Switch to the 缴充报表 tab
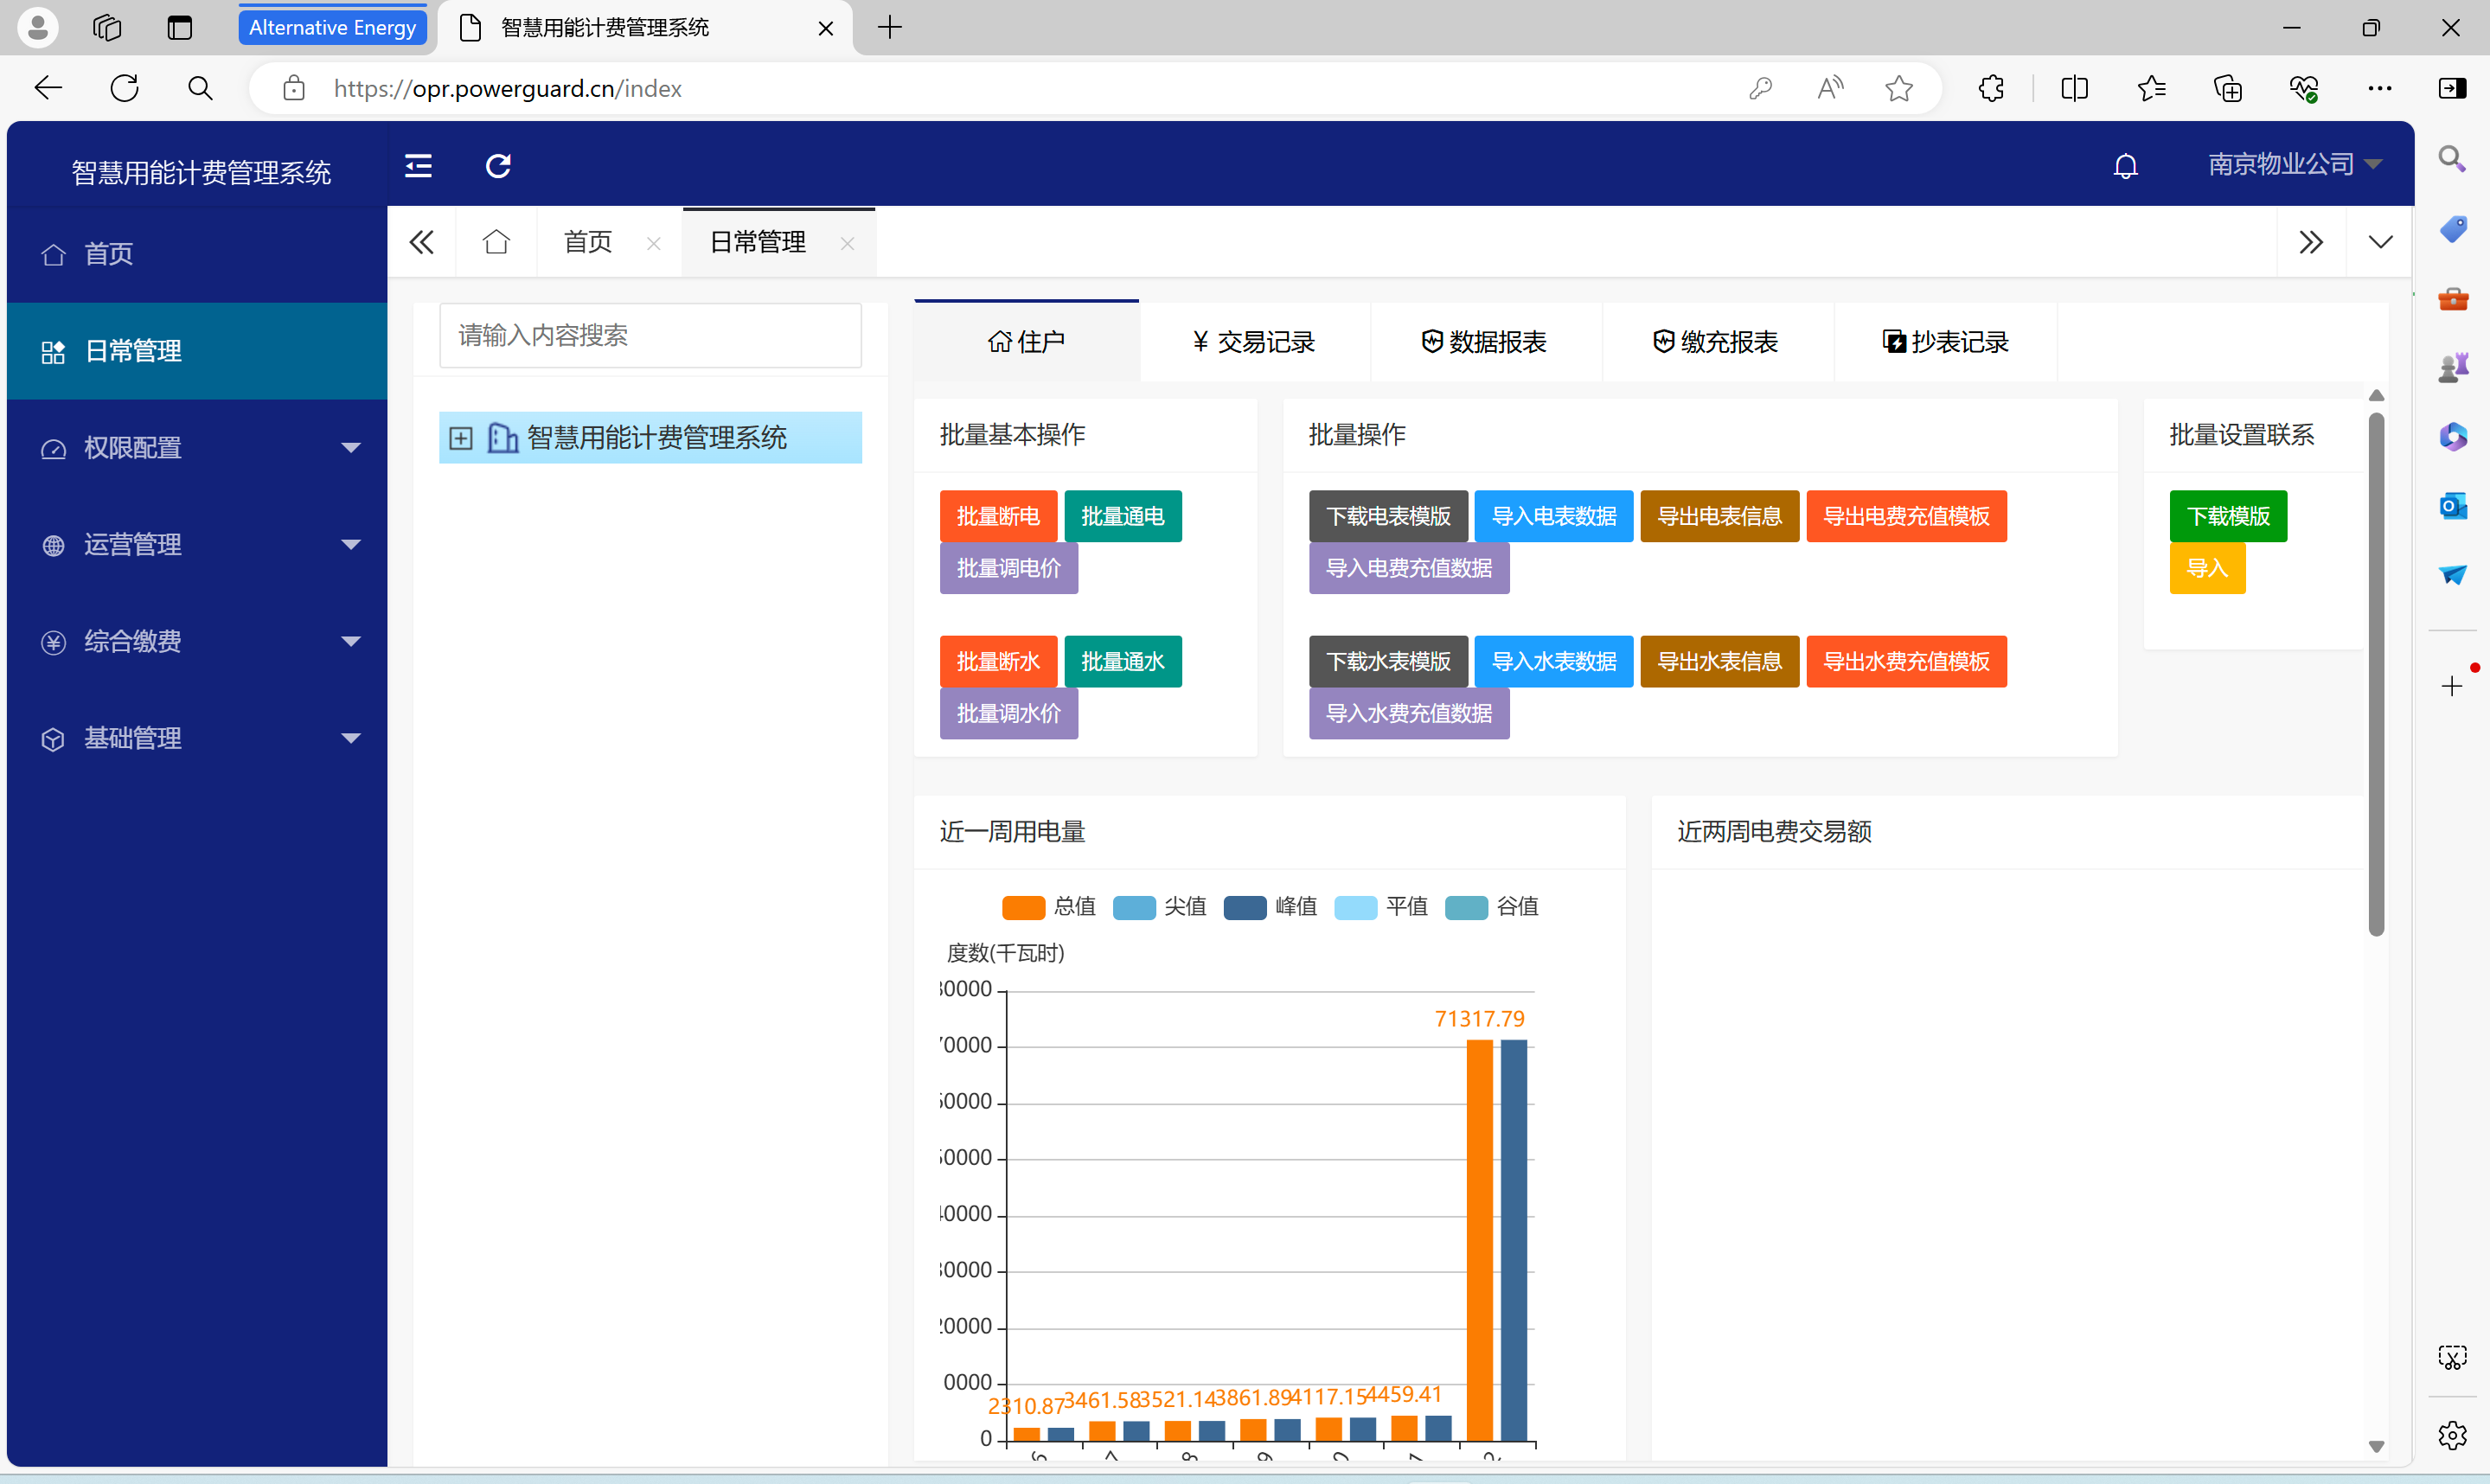 point(1717,342)
